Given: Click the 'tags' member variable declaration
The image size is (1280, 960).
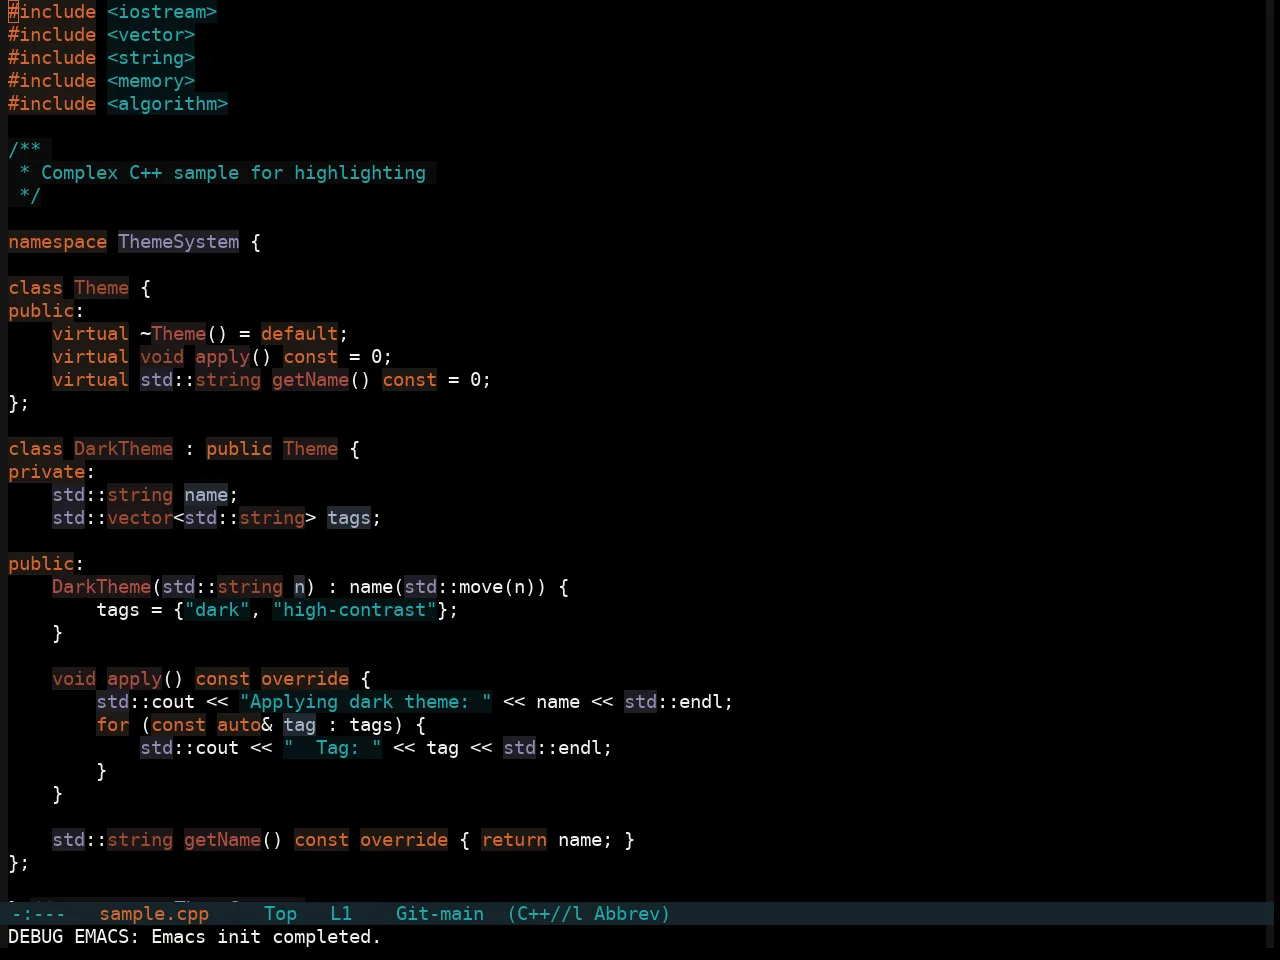Looking at the screenshot, I should click(x=349, y=518).
